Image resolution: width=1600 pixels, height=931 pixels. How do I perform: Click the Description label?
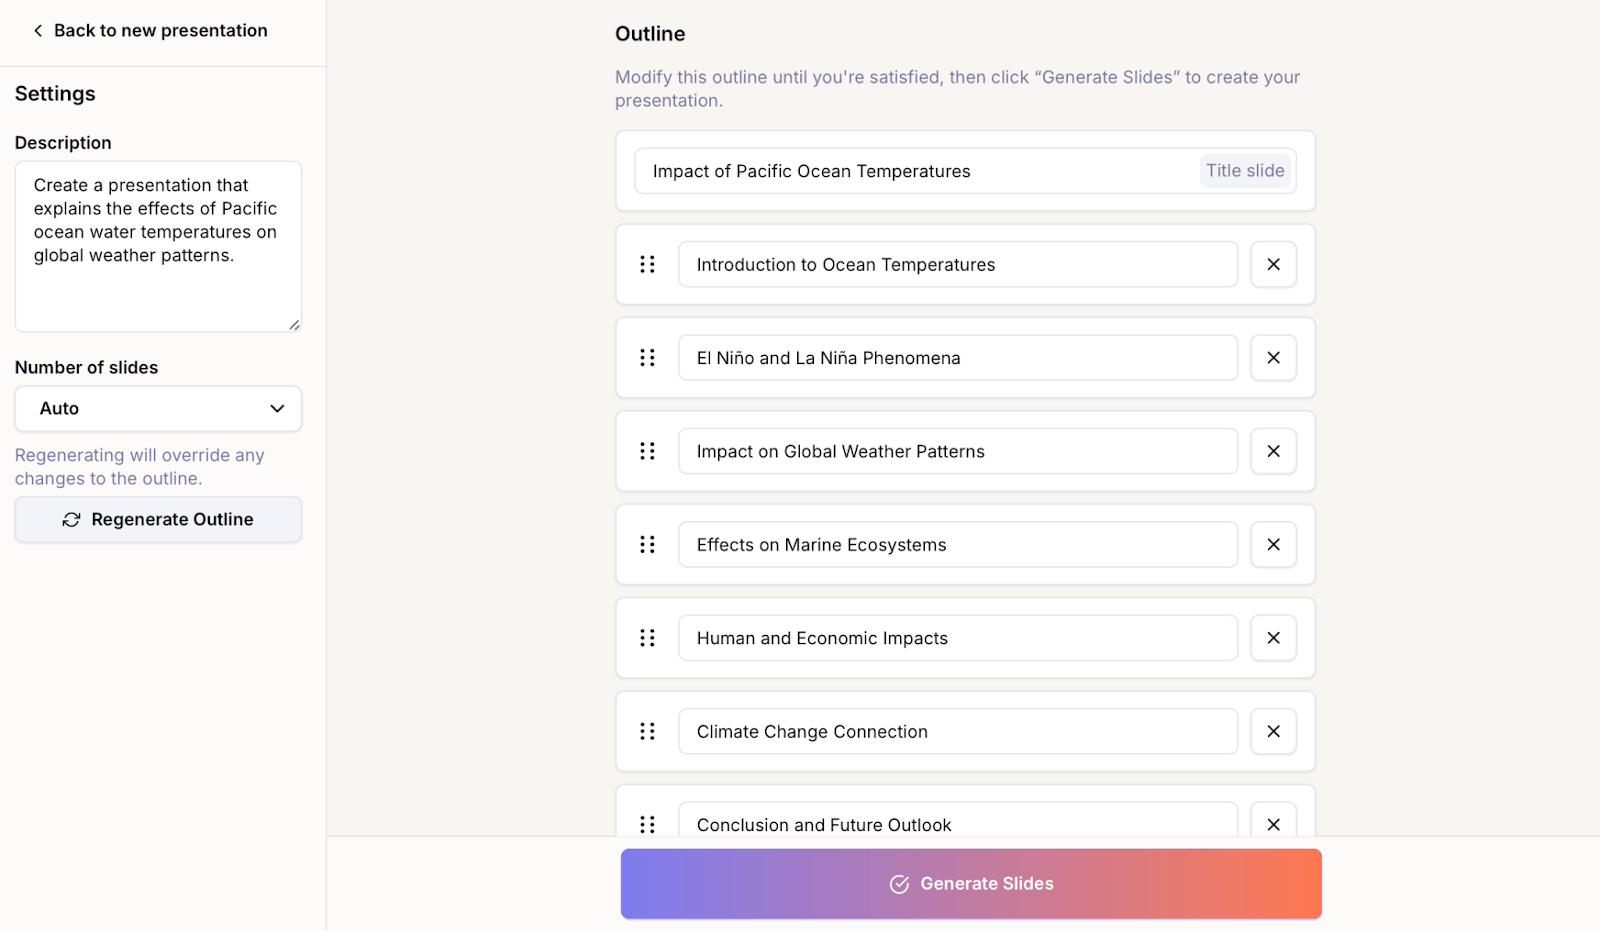63,143
